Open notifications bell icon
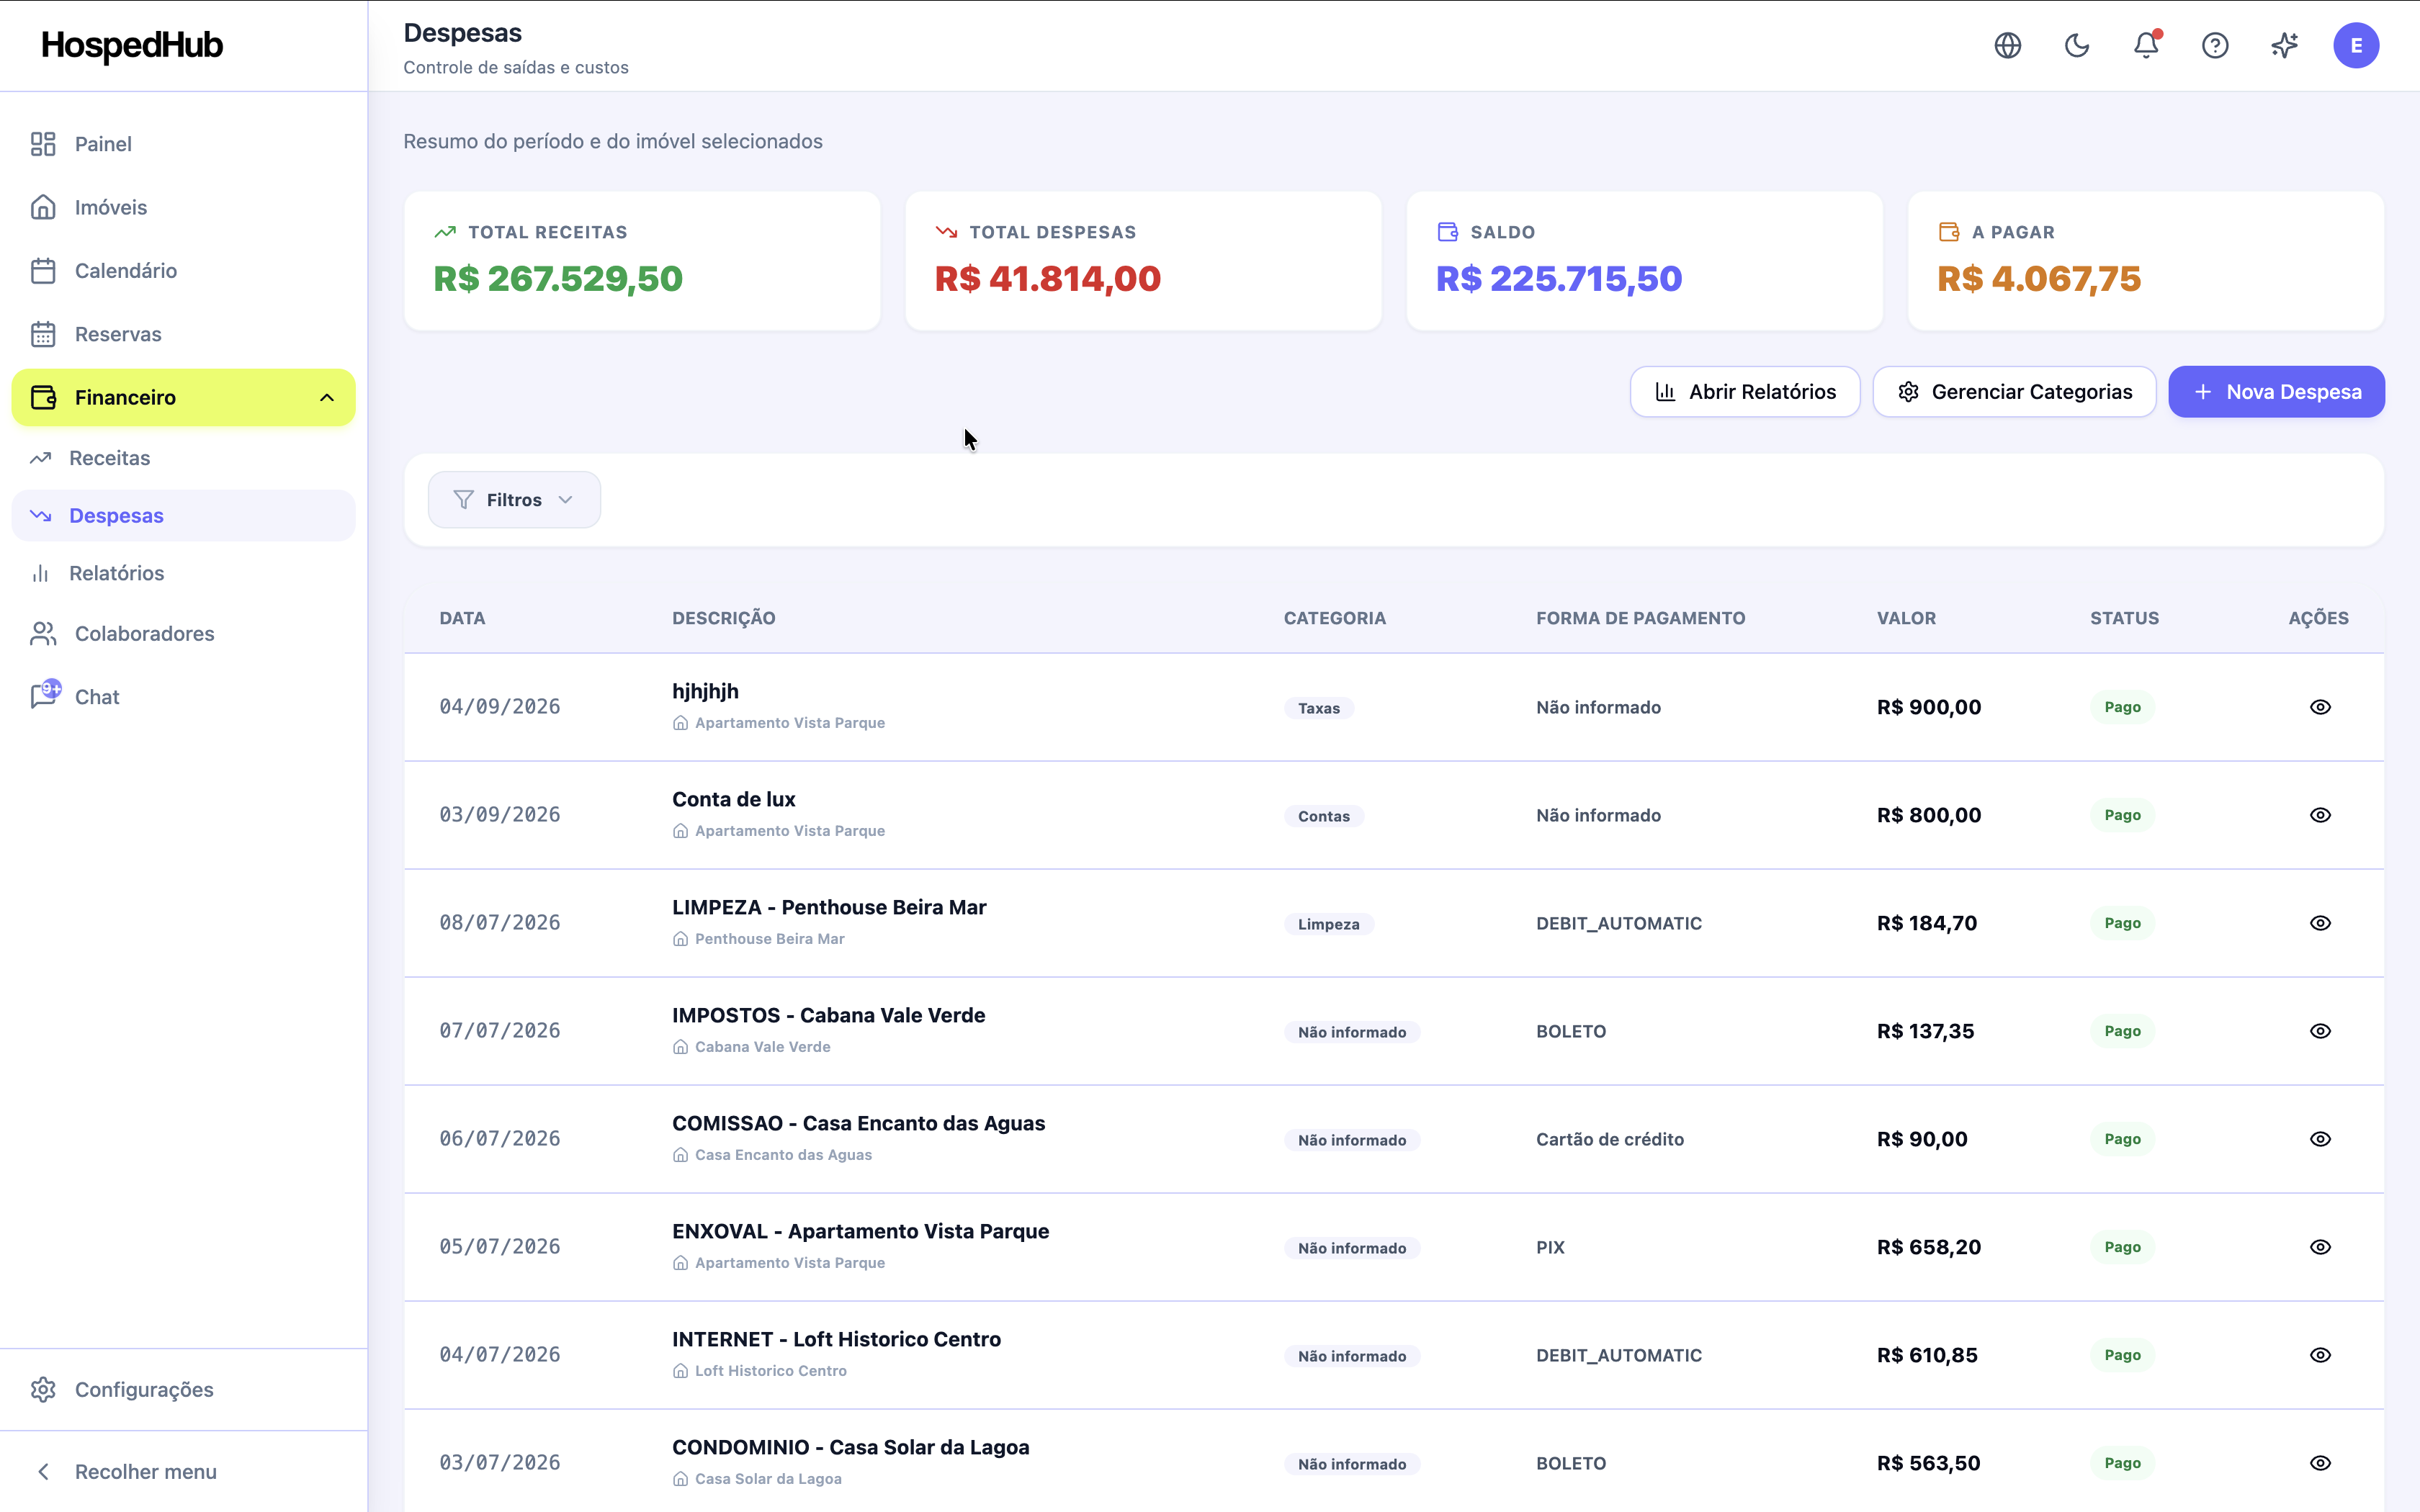 click(x=2146, y=45)
